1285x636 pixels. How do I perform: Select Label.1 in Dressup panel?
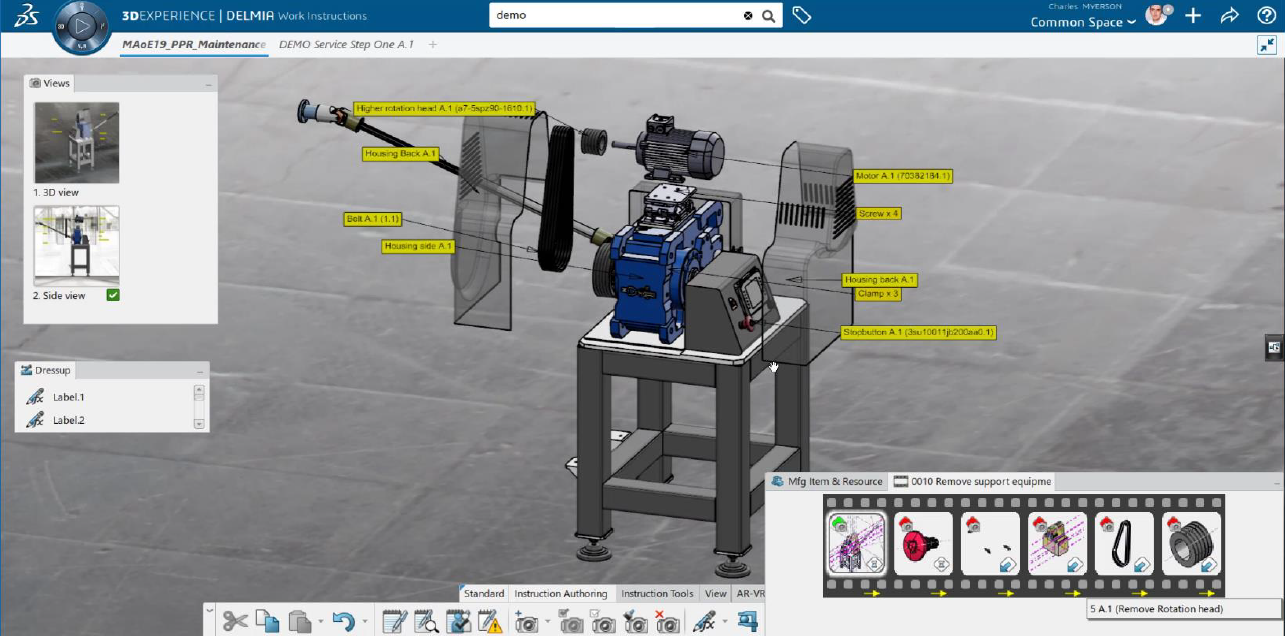[x=69, y=397]
